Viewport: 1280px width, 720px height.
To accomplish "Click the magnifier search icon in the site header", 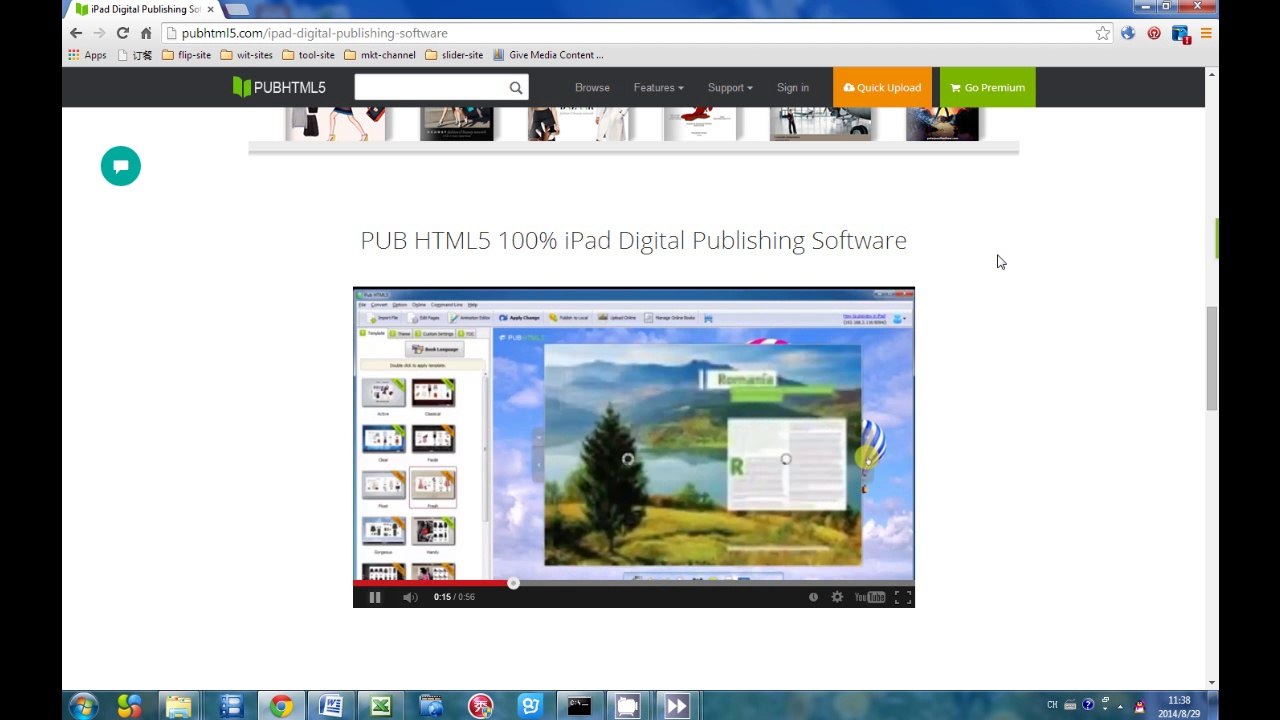I will click(516, 88).
